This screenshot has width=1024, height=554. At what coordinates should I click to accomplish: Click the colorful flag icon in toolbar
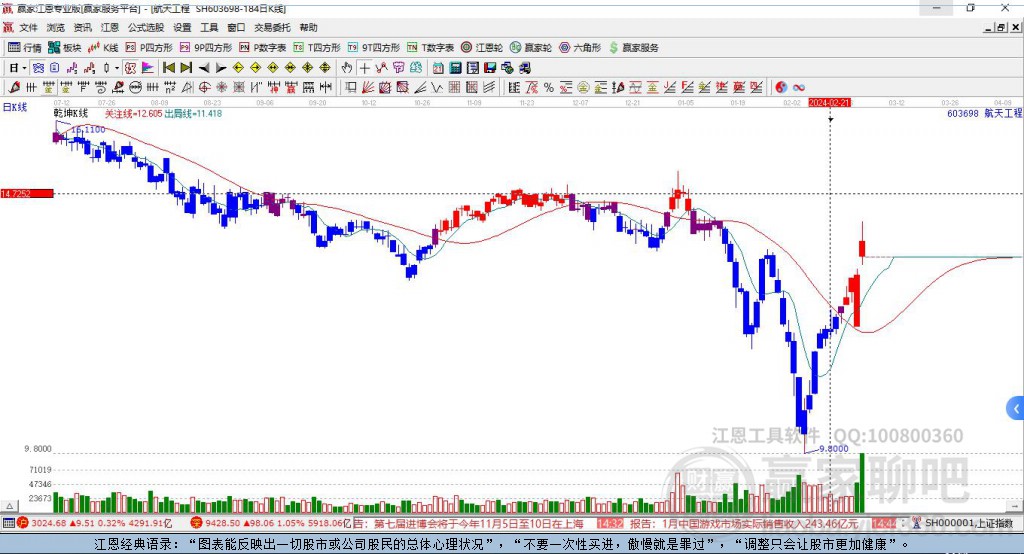[148, 67]
